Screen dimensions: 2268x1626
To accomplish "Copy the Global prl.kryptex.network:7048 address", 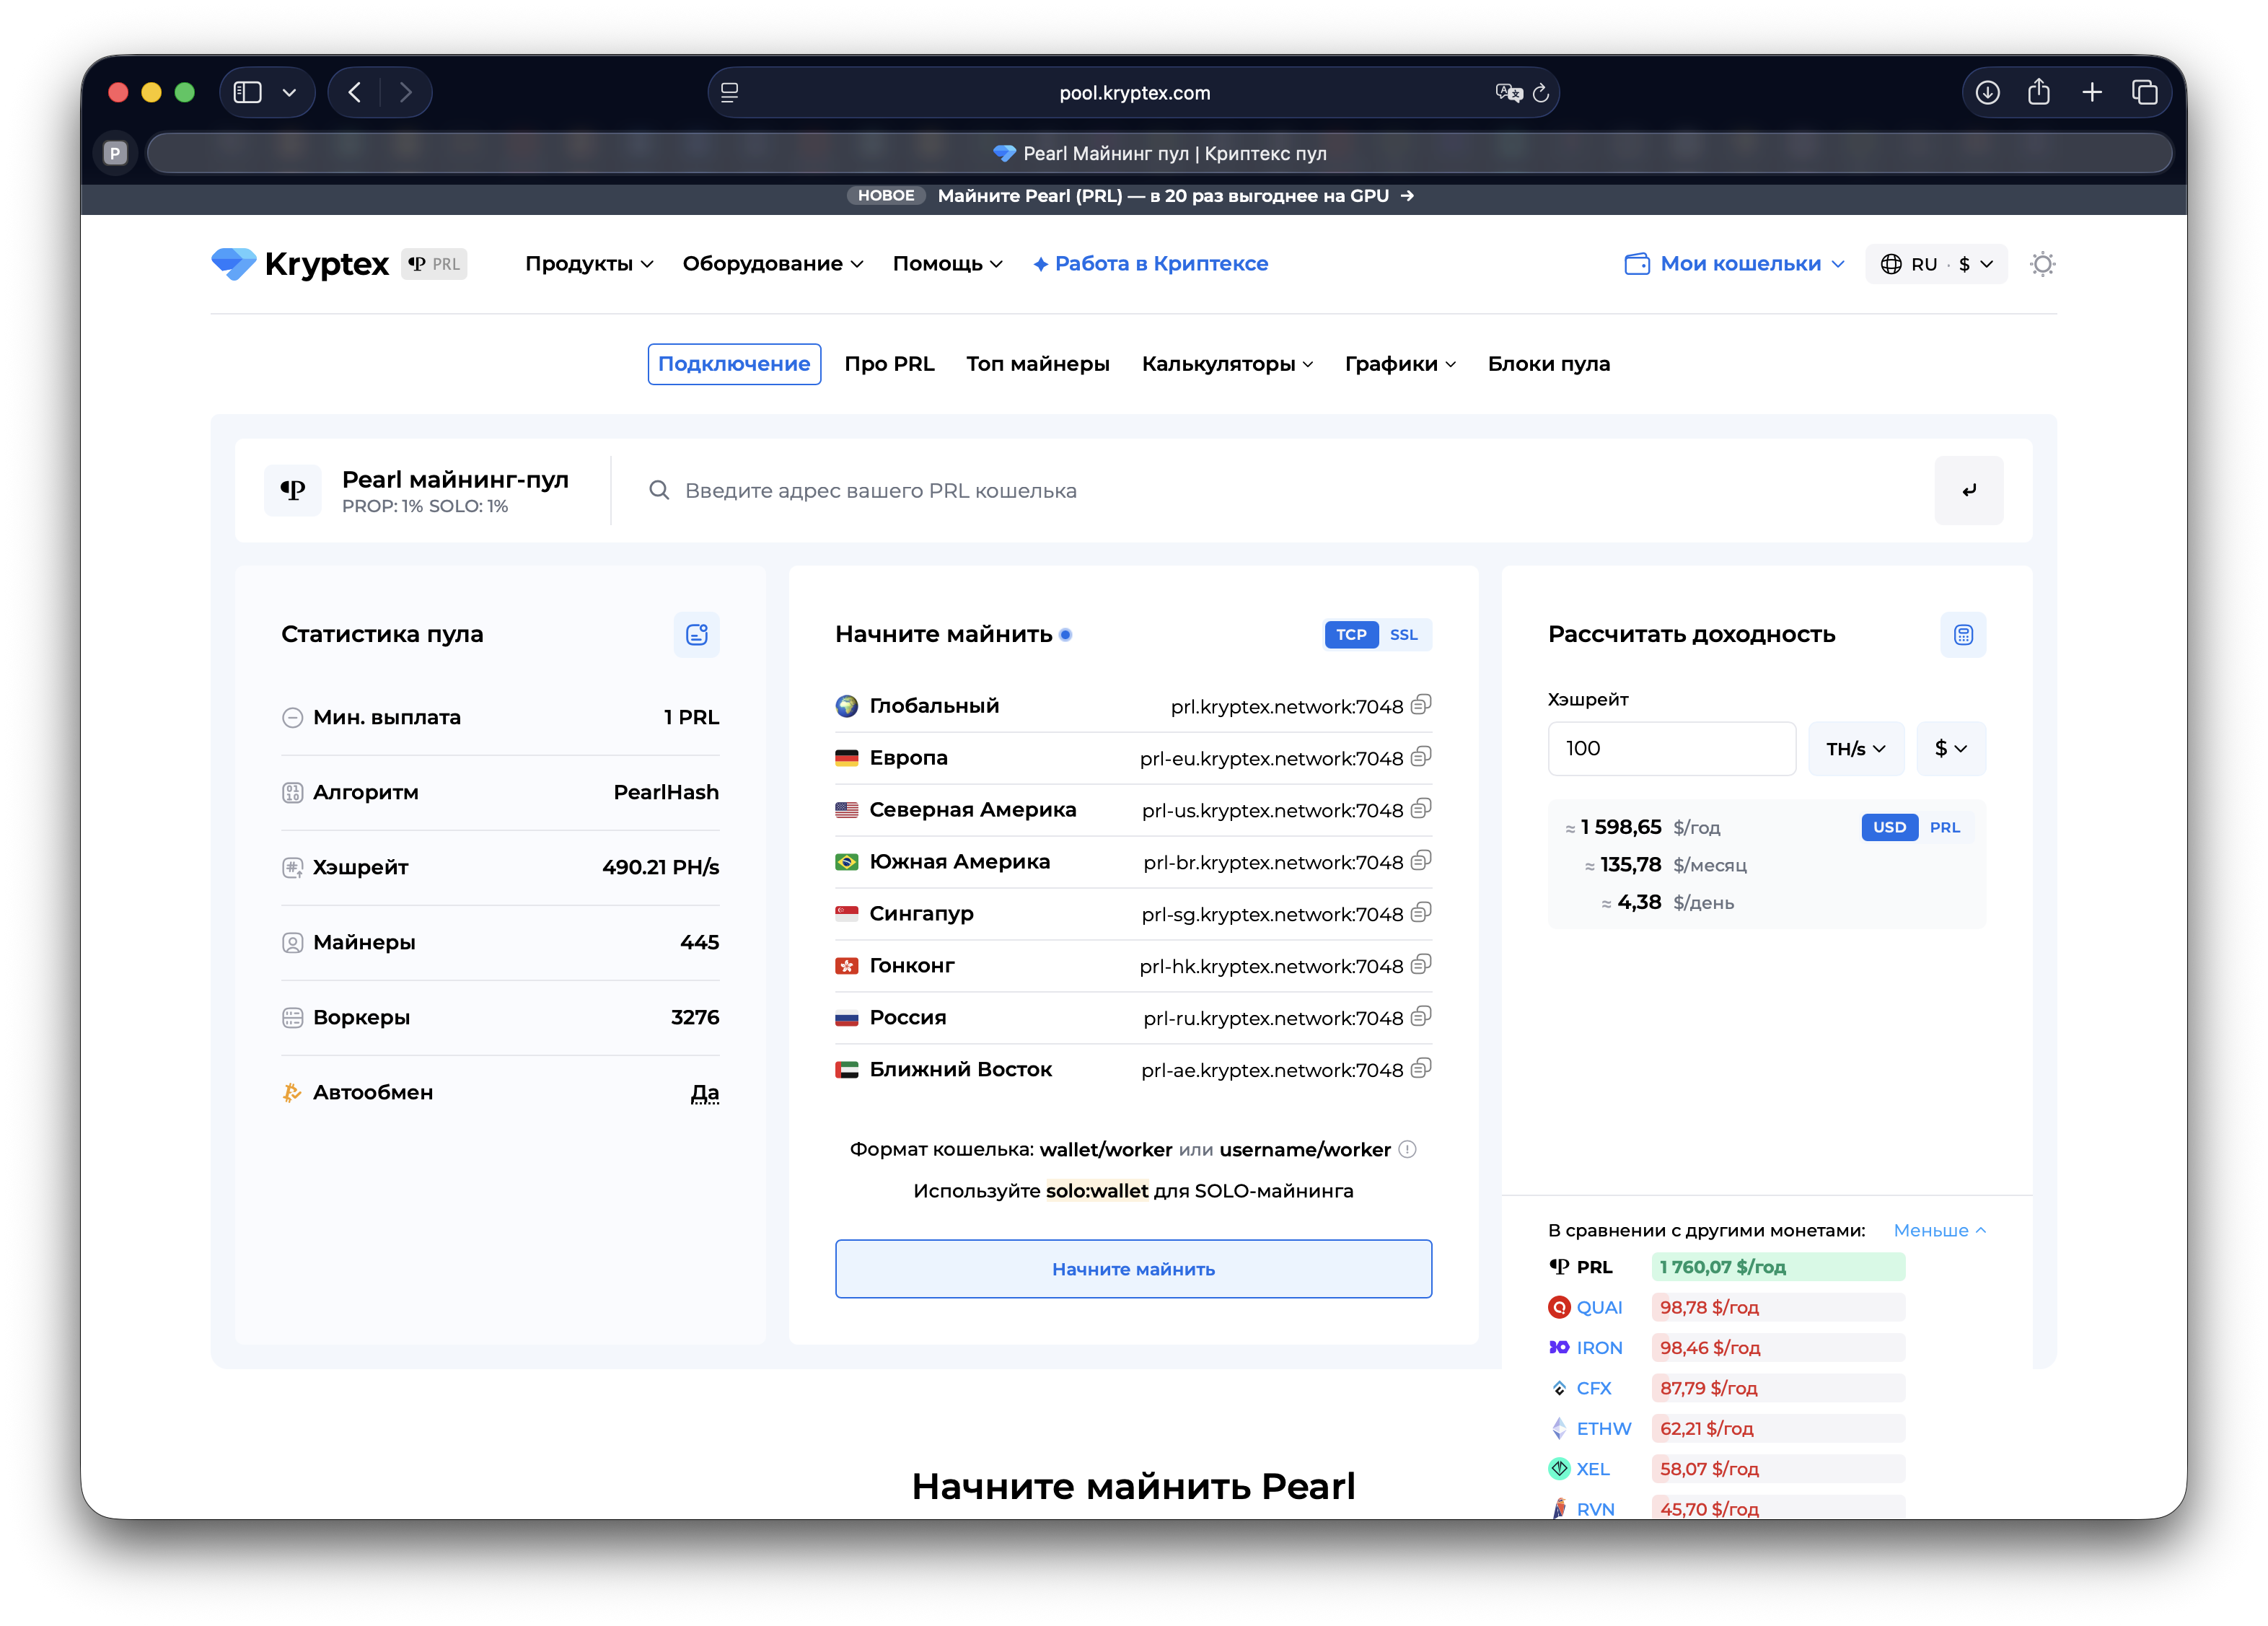I will (x=1421, y=705).
